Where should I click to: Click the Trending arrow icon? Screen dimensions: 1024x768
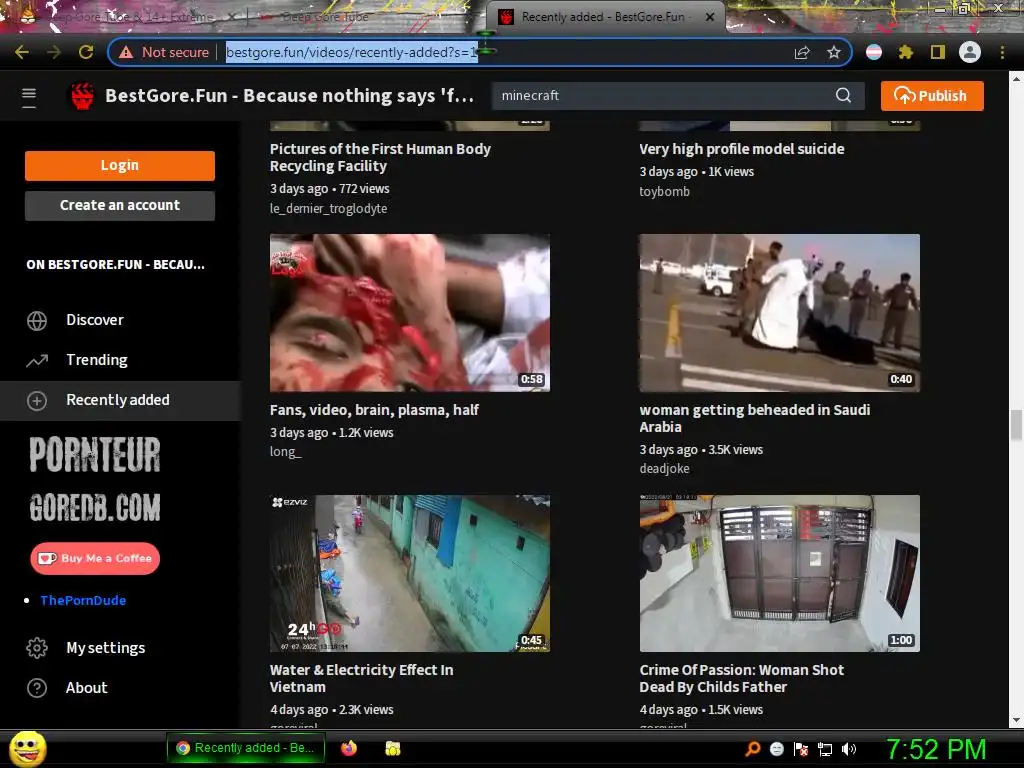[37, 360]
